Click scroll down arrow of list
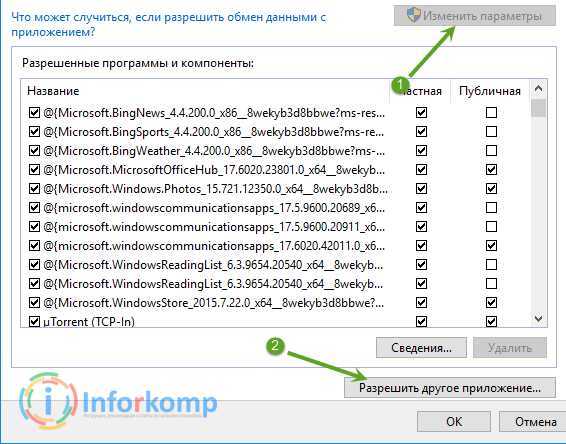This screenshot has width=566, height=444. pos(538,318)
